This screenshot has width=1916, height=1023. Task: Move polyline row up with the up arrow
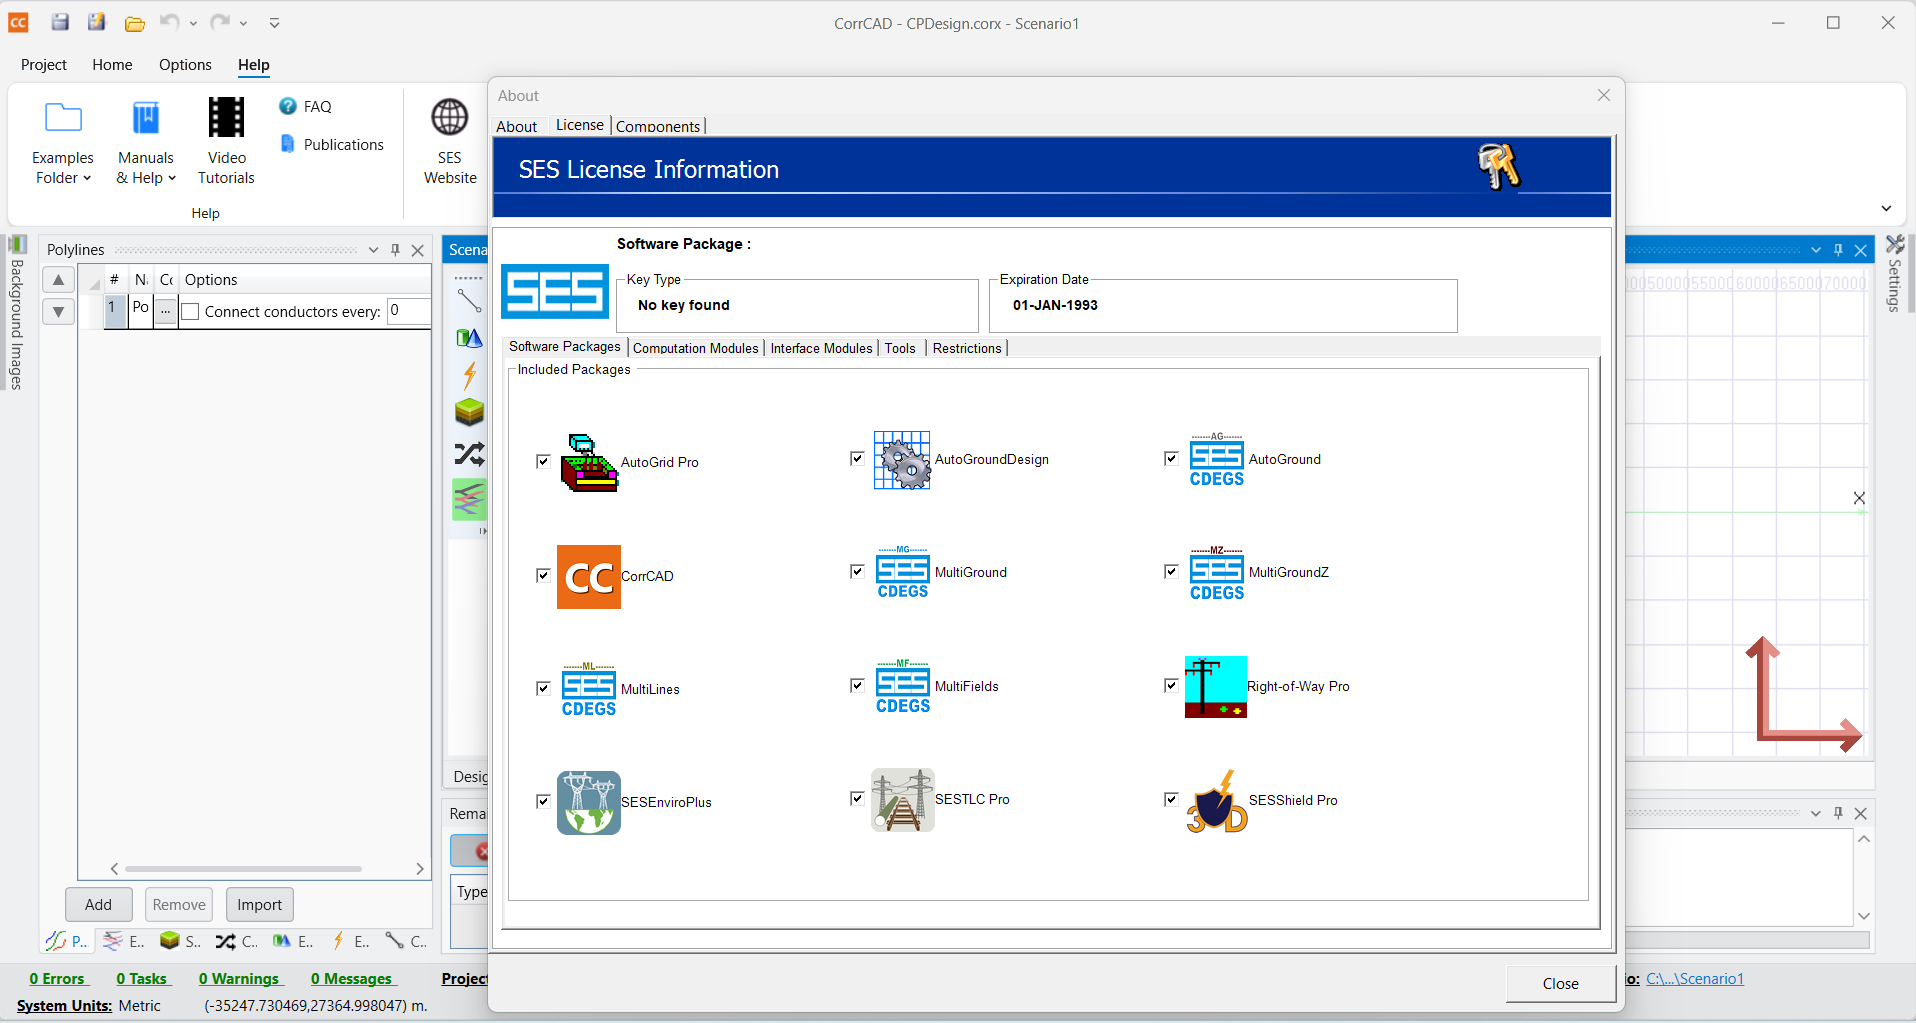(59, 280)
